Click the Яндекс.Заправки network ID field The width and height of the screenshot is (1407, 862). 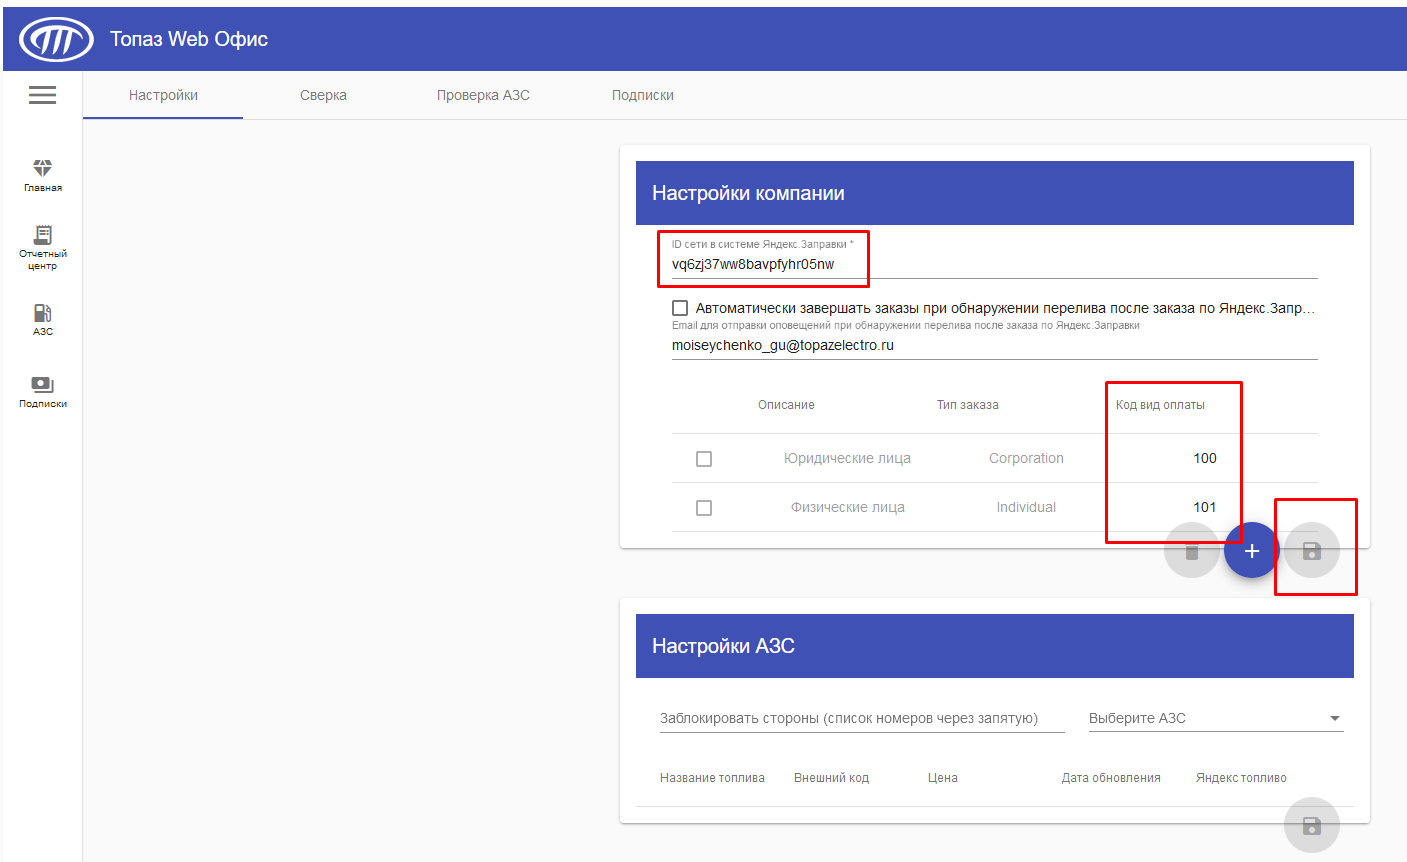point(995,265)
